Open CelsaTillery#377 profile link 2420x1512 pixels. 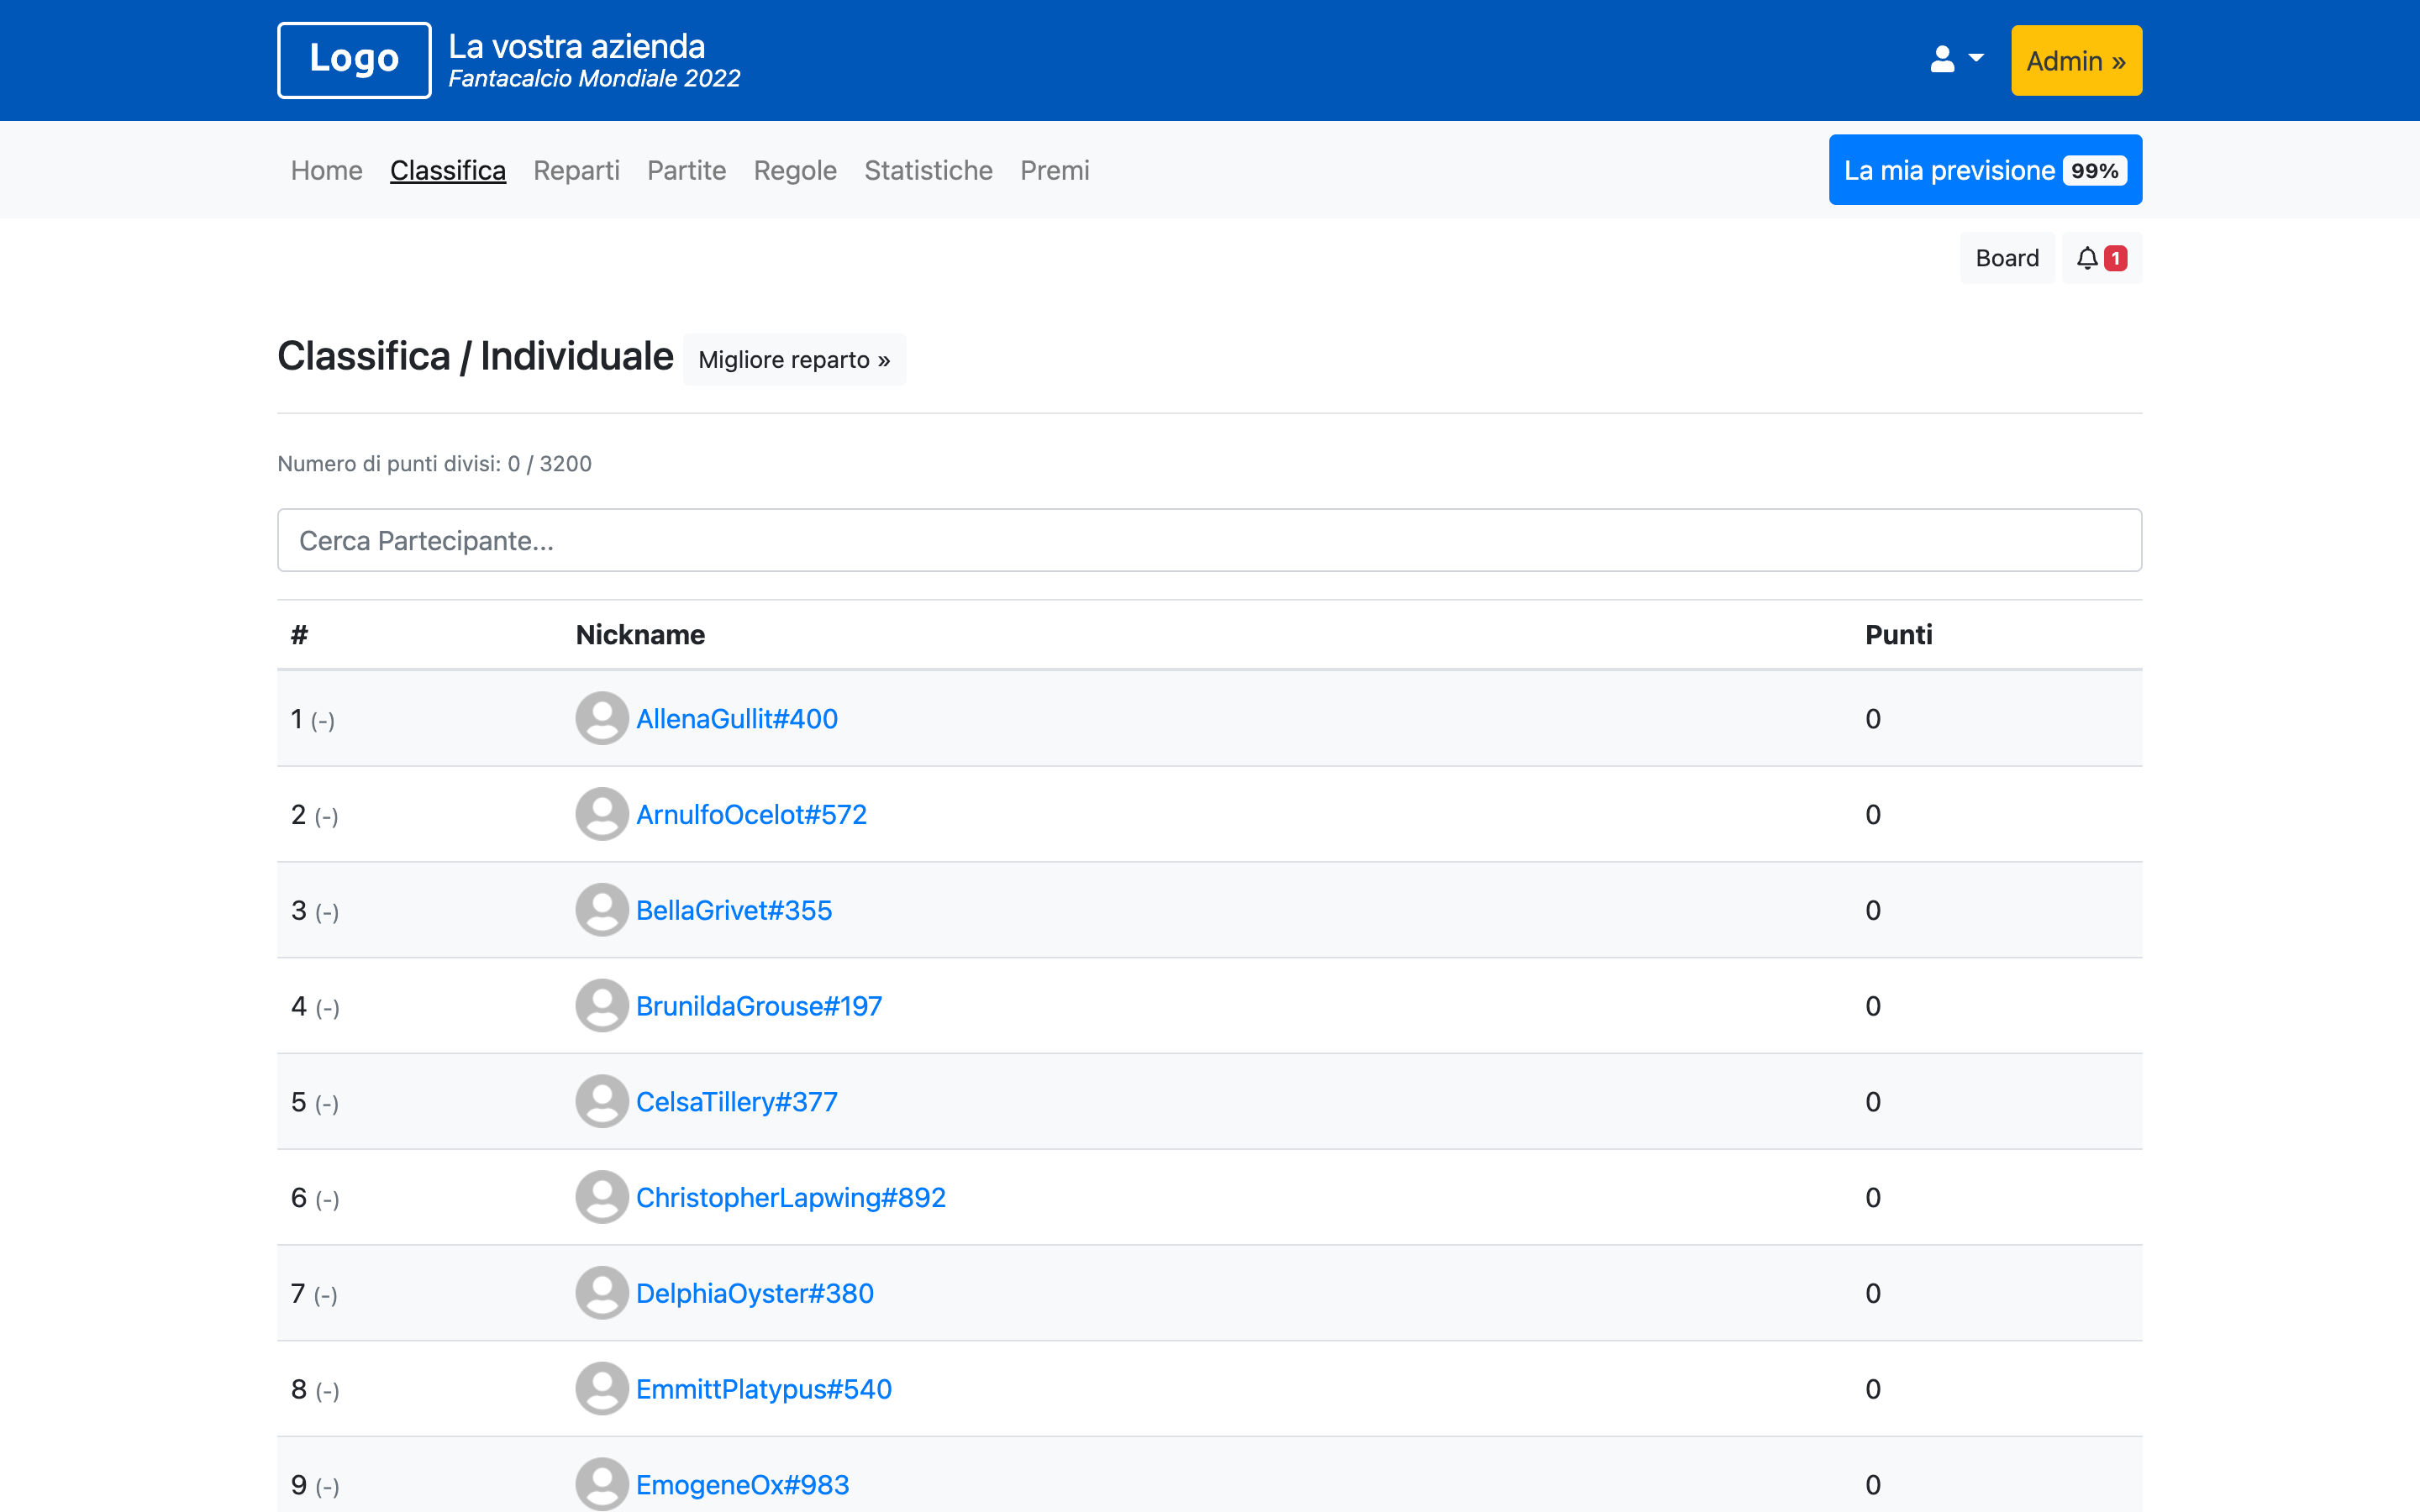(x=737, y=1101)
